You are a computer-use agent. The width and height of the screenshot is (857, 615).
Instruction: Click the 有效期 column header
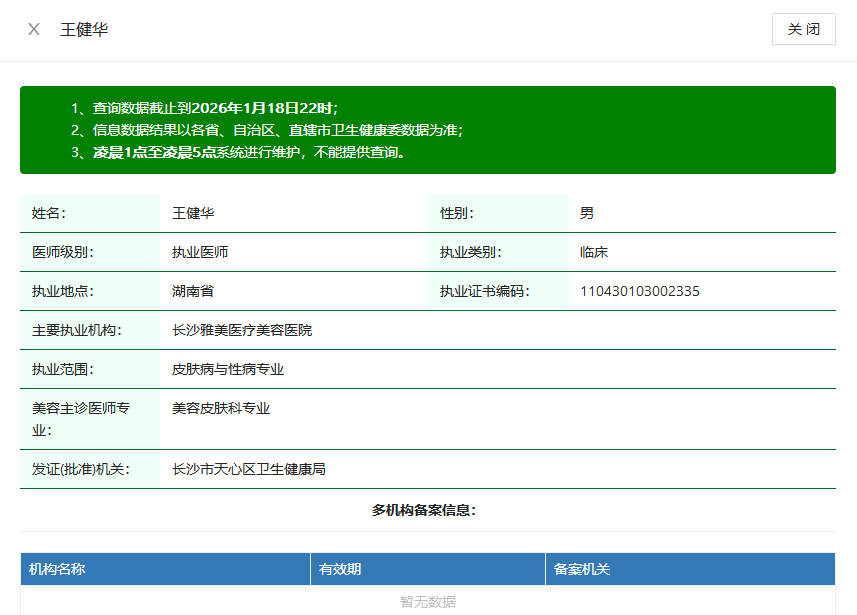(340, 569)
